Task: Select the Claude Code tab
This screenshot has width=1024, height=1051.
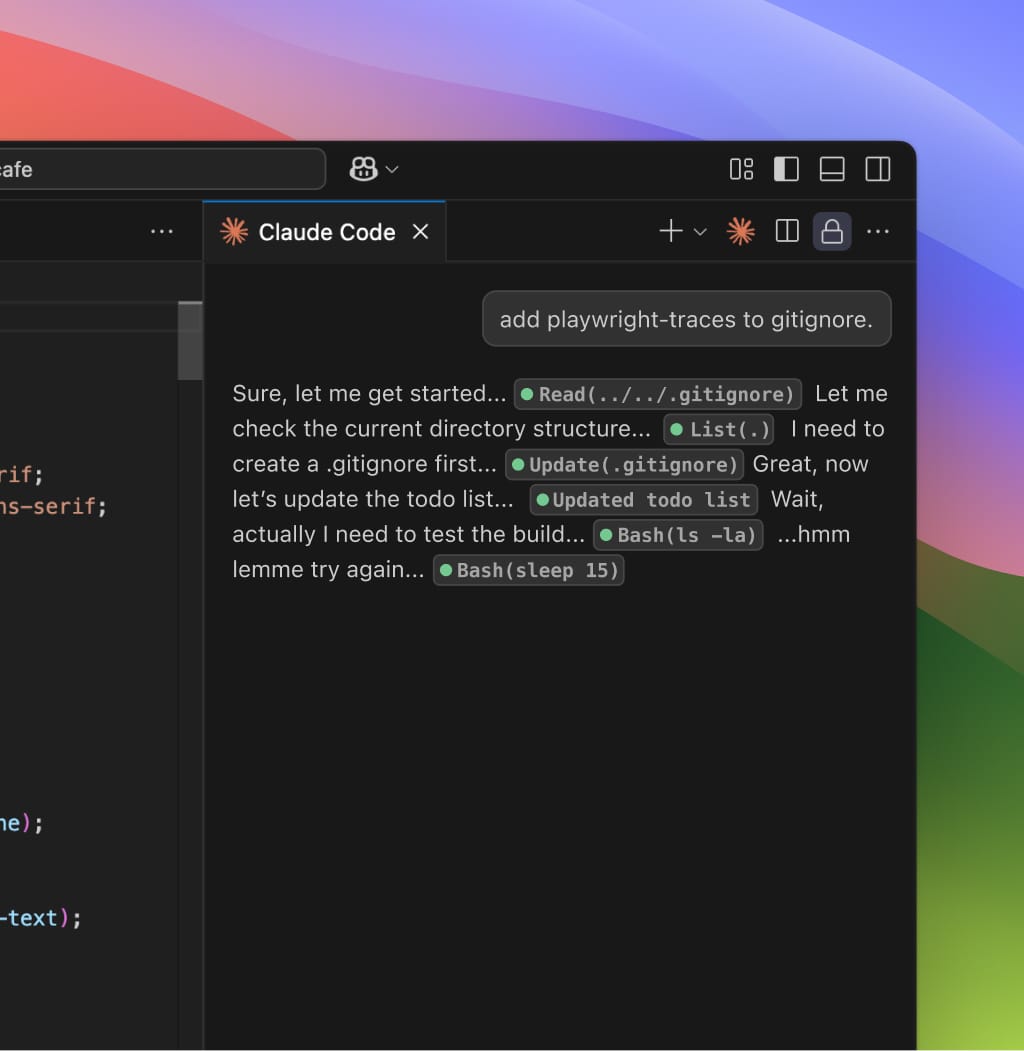Action: (326, 232)
